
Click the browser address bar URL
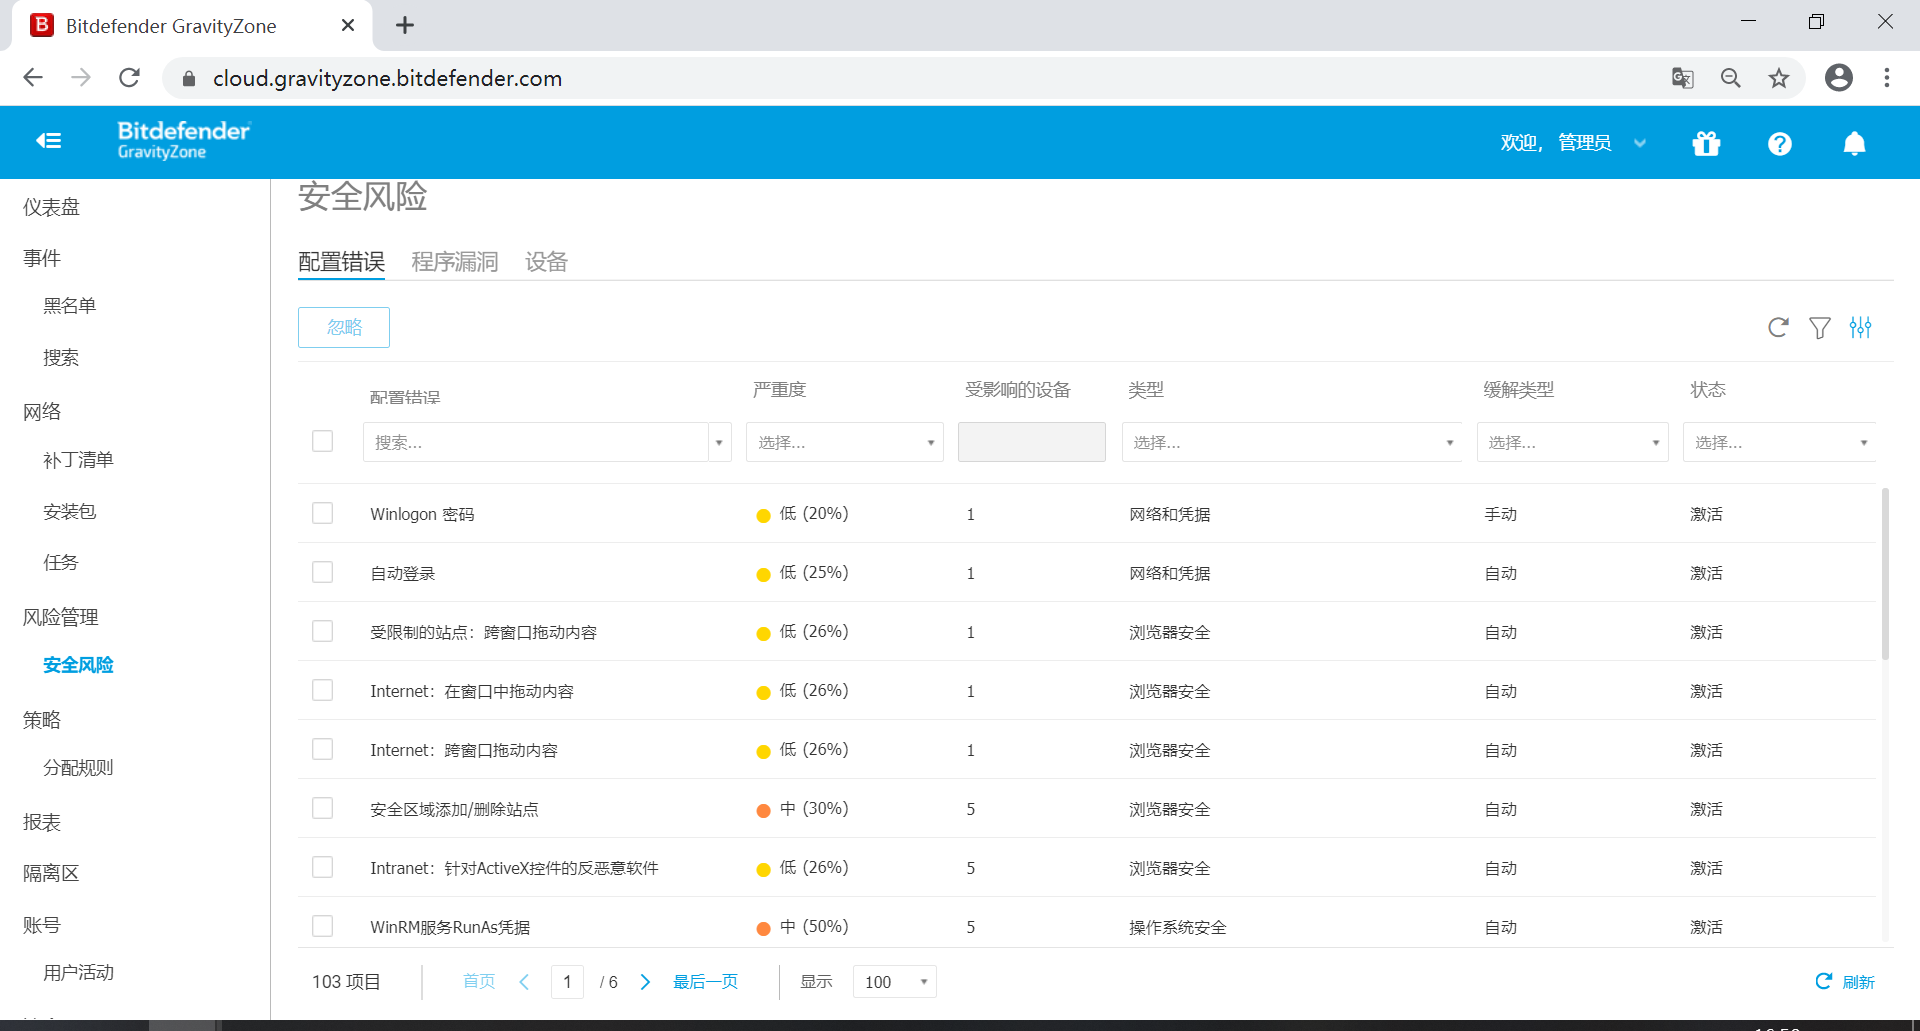click(x=388, y=78)
